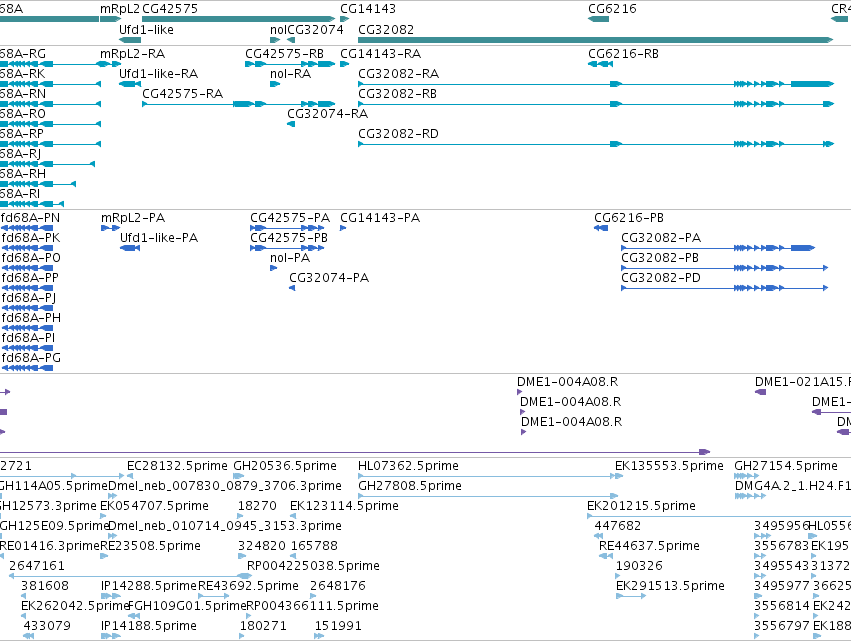Click the GH27808.5prime EST label

point(410,486)
